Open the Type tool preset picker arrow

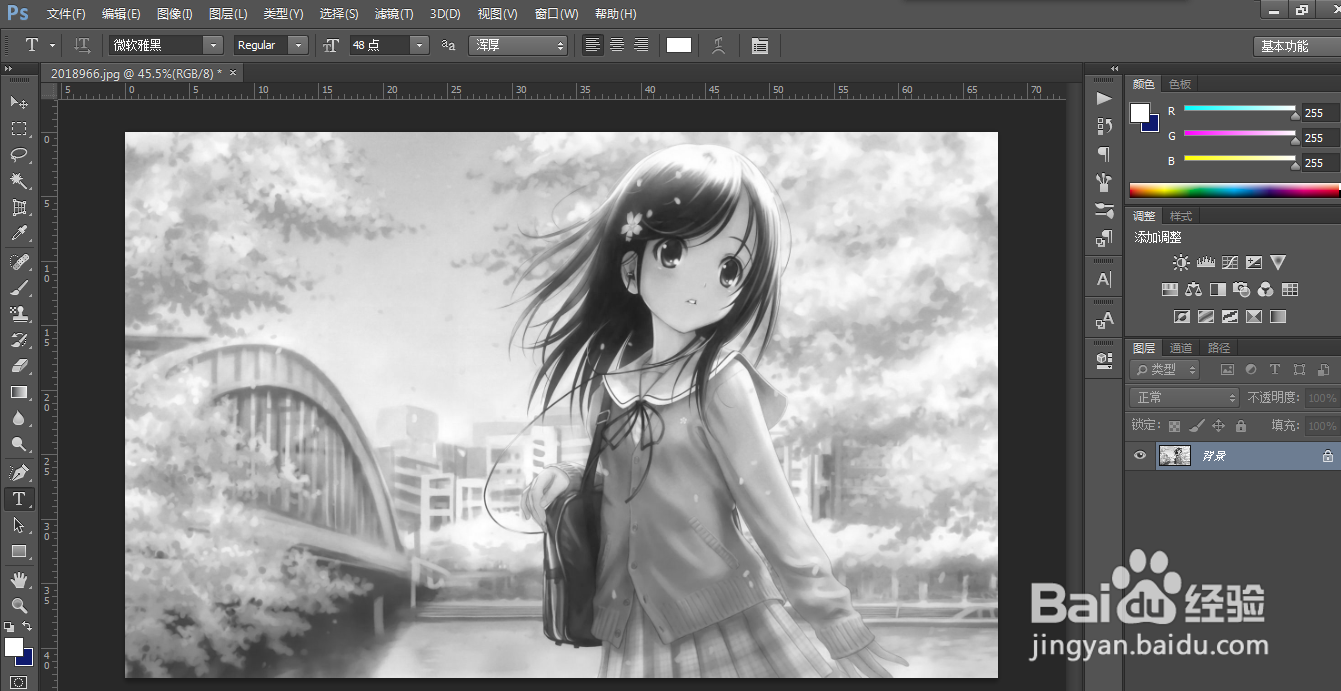click(x=52, y=45)
